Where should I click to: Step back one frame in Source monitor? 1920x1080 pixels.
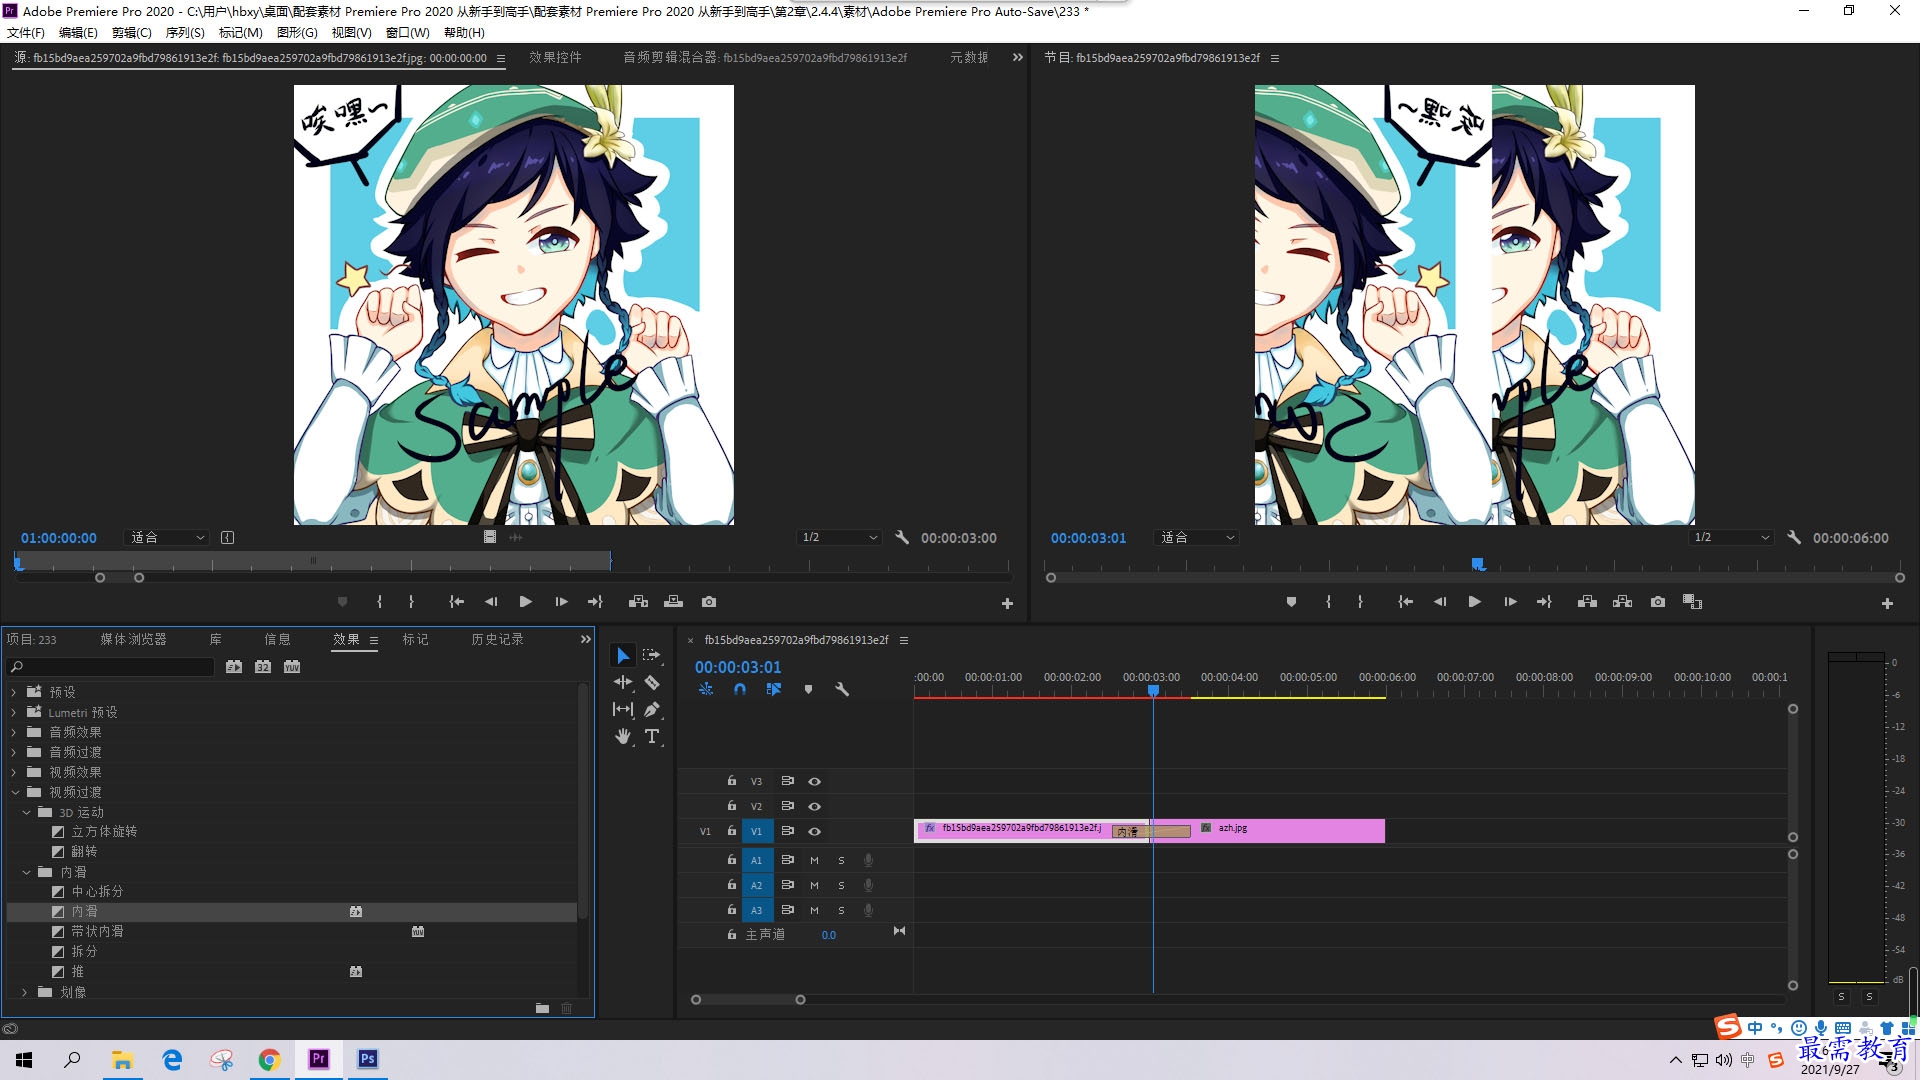490,602
